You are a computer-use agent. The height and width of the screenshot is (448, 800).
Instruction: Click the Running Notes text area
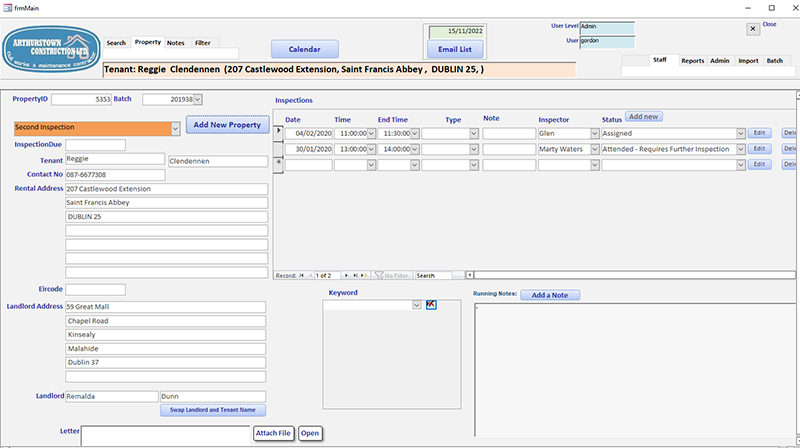tap(635, 370)
